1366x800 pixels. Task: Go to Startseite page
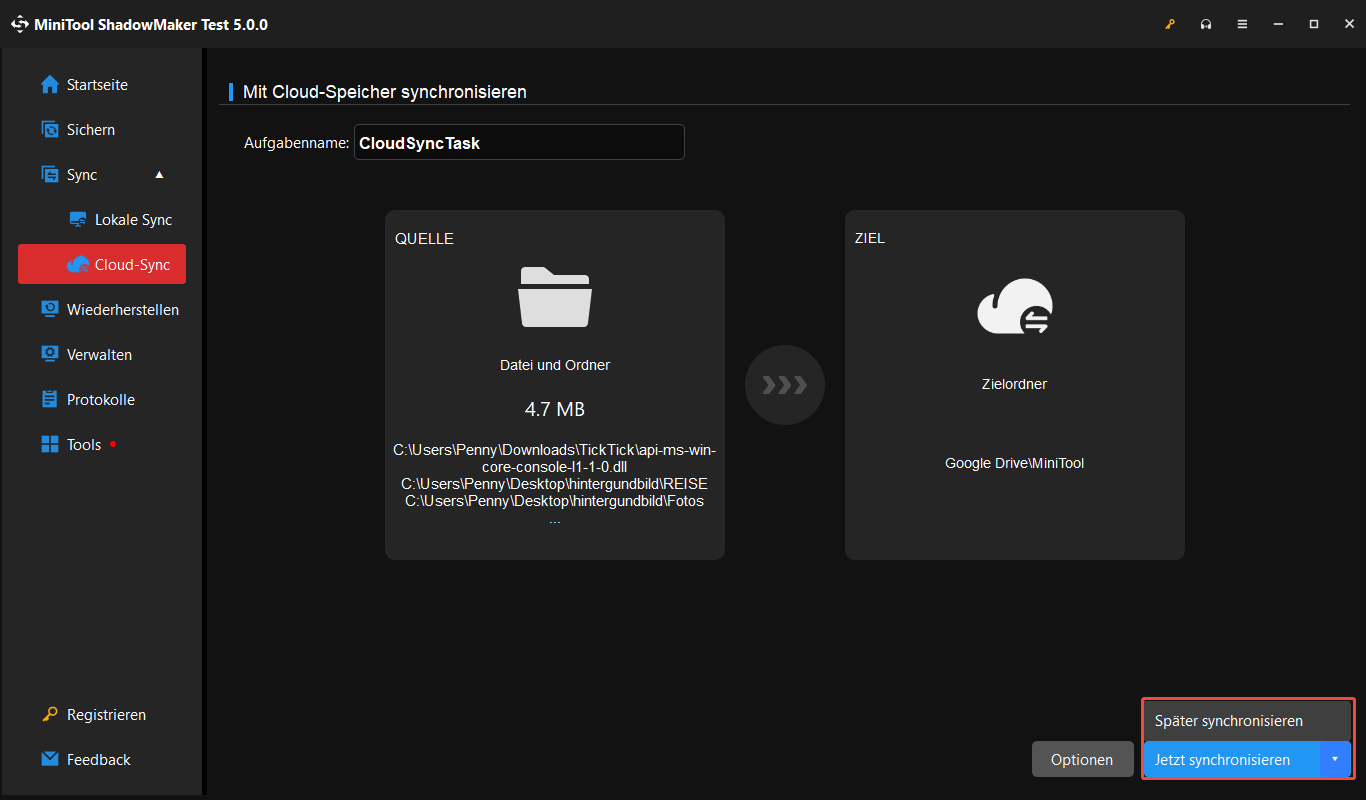pos(97,85)
